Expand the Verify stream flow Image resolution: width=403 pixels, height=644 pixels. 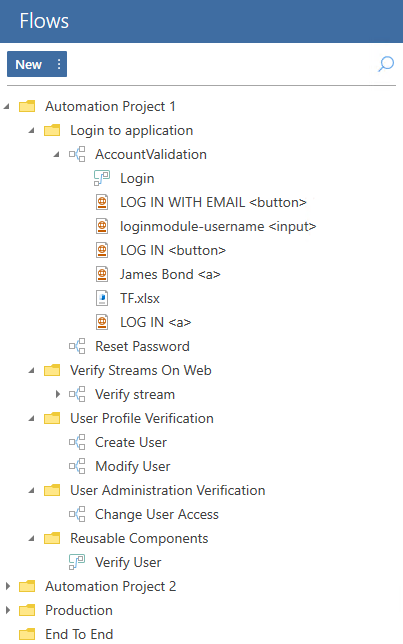(58, 394)
